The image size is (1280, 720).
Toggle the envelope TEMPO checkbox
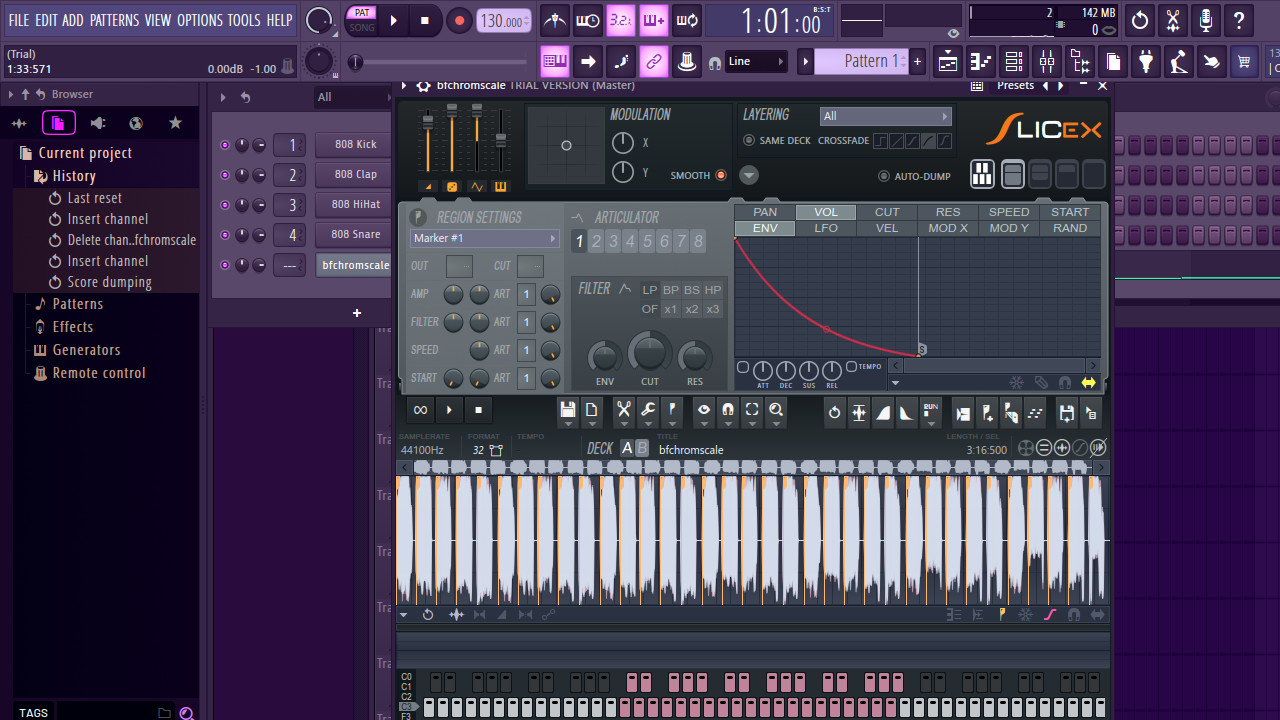[x=851, y=366]
